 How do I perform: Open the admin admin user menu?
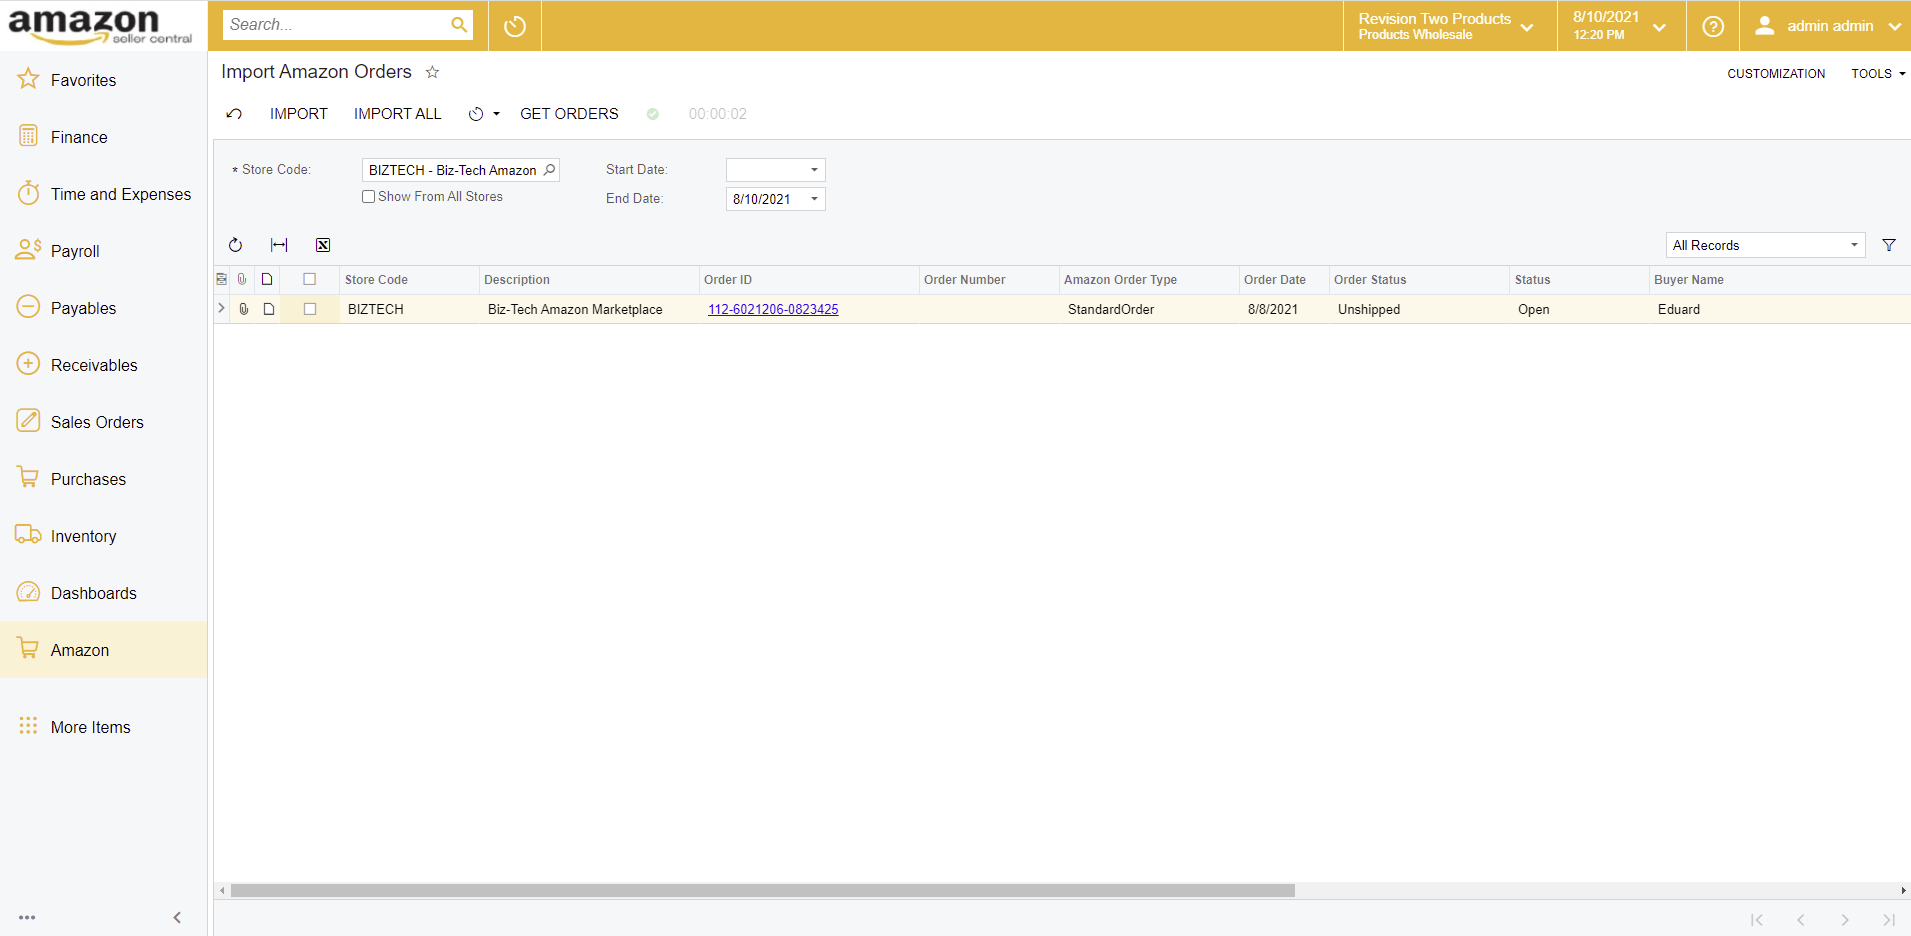point(1826,26)
